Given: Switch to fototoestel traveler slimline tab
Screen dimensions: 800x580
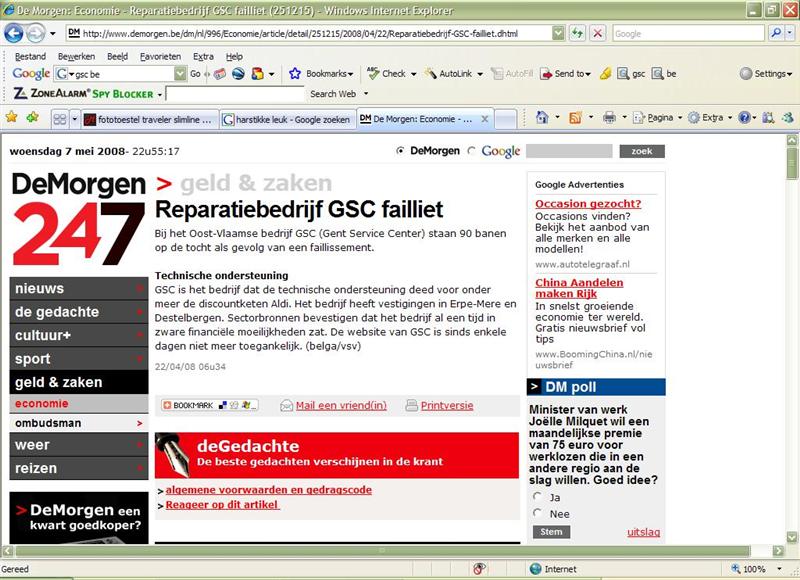Looking at the screenshot, I should [x=149, y=120].
